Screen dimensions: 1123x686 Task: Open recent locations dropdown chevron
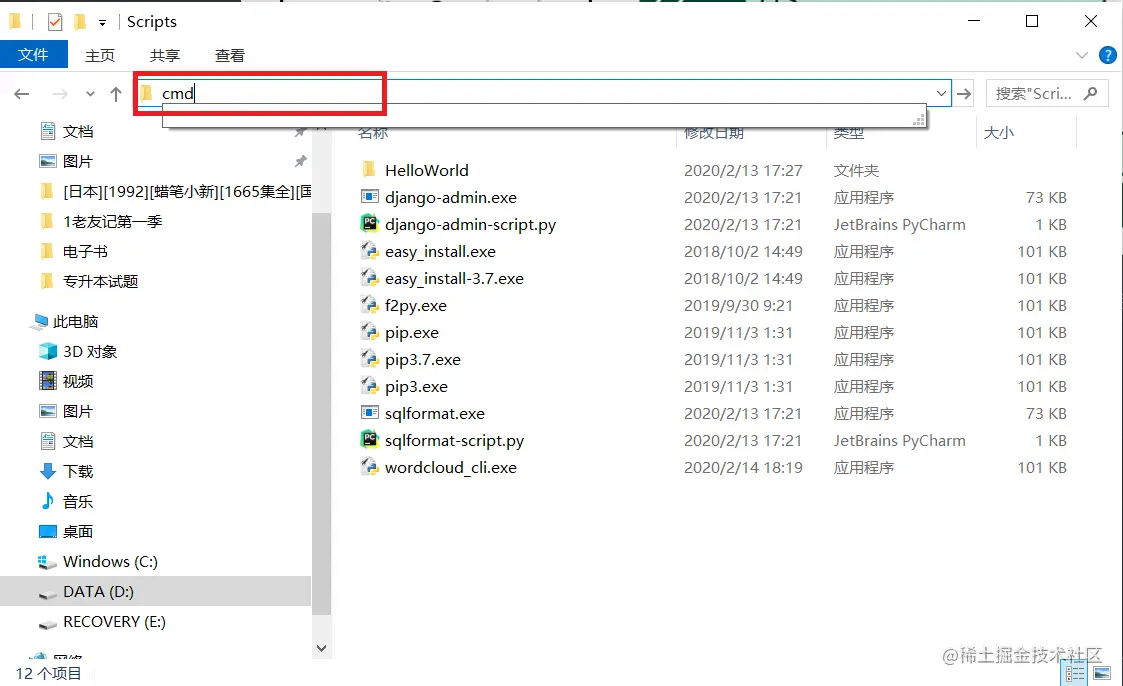coord(90,94)
